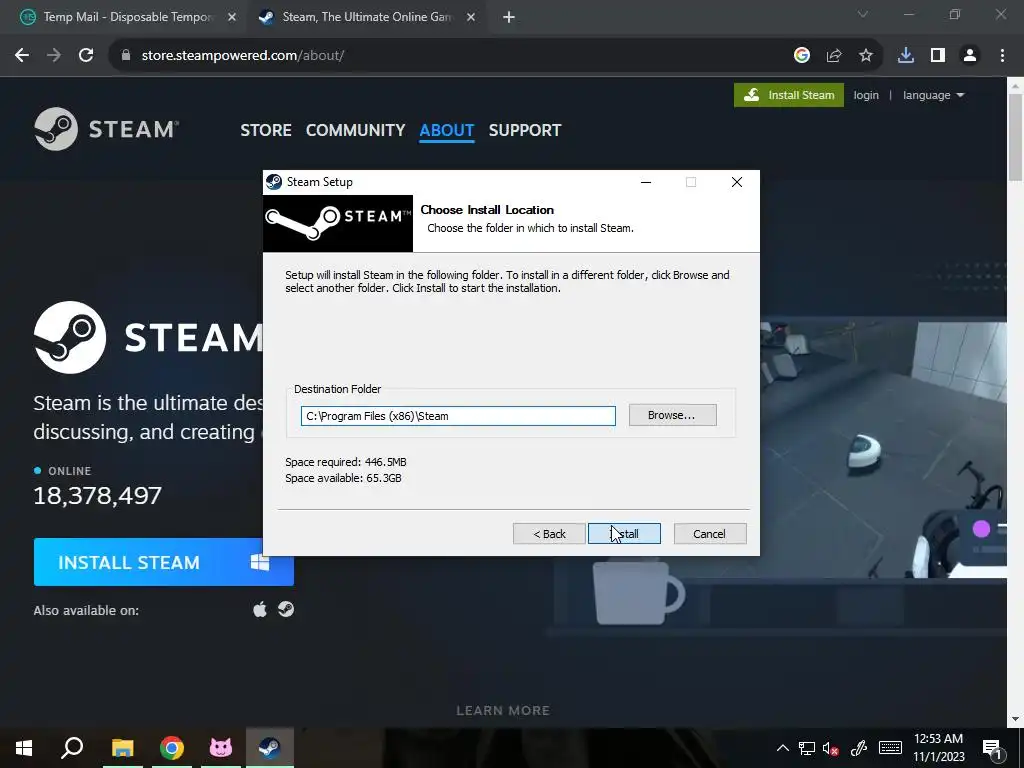The image size is (1024, 768).
Task: Share this page icon
Action: coord(834,56)
